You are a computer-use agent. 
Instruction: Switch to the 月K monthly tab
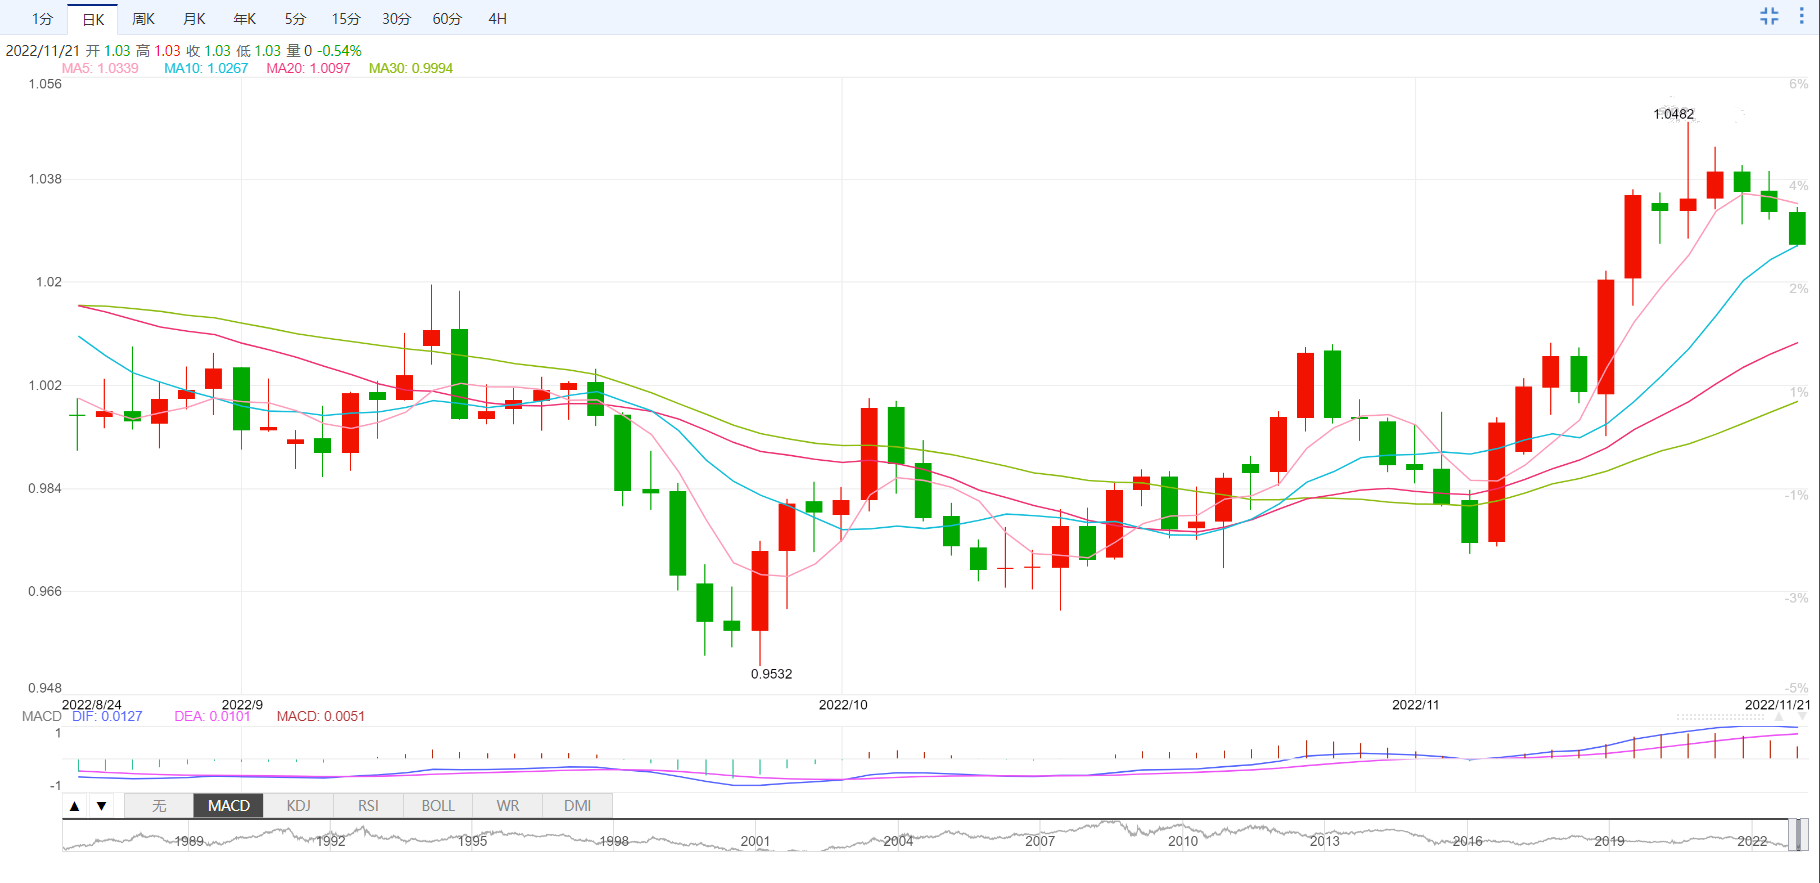(194, 19)
